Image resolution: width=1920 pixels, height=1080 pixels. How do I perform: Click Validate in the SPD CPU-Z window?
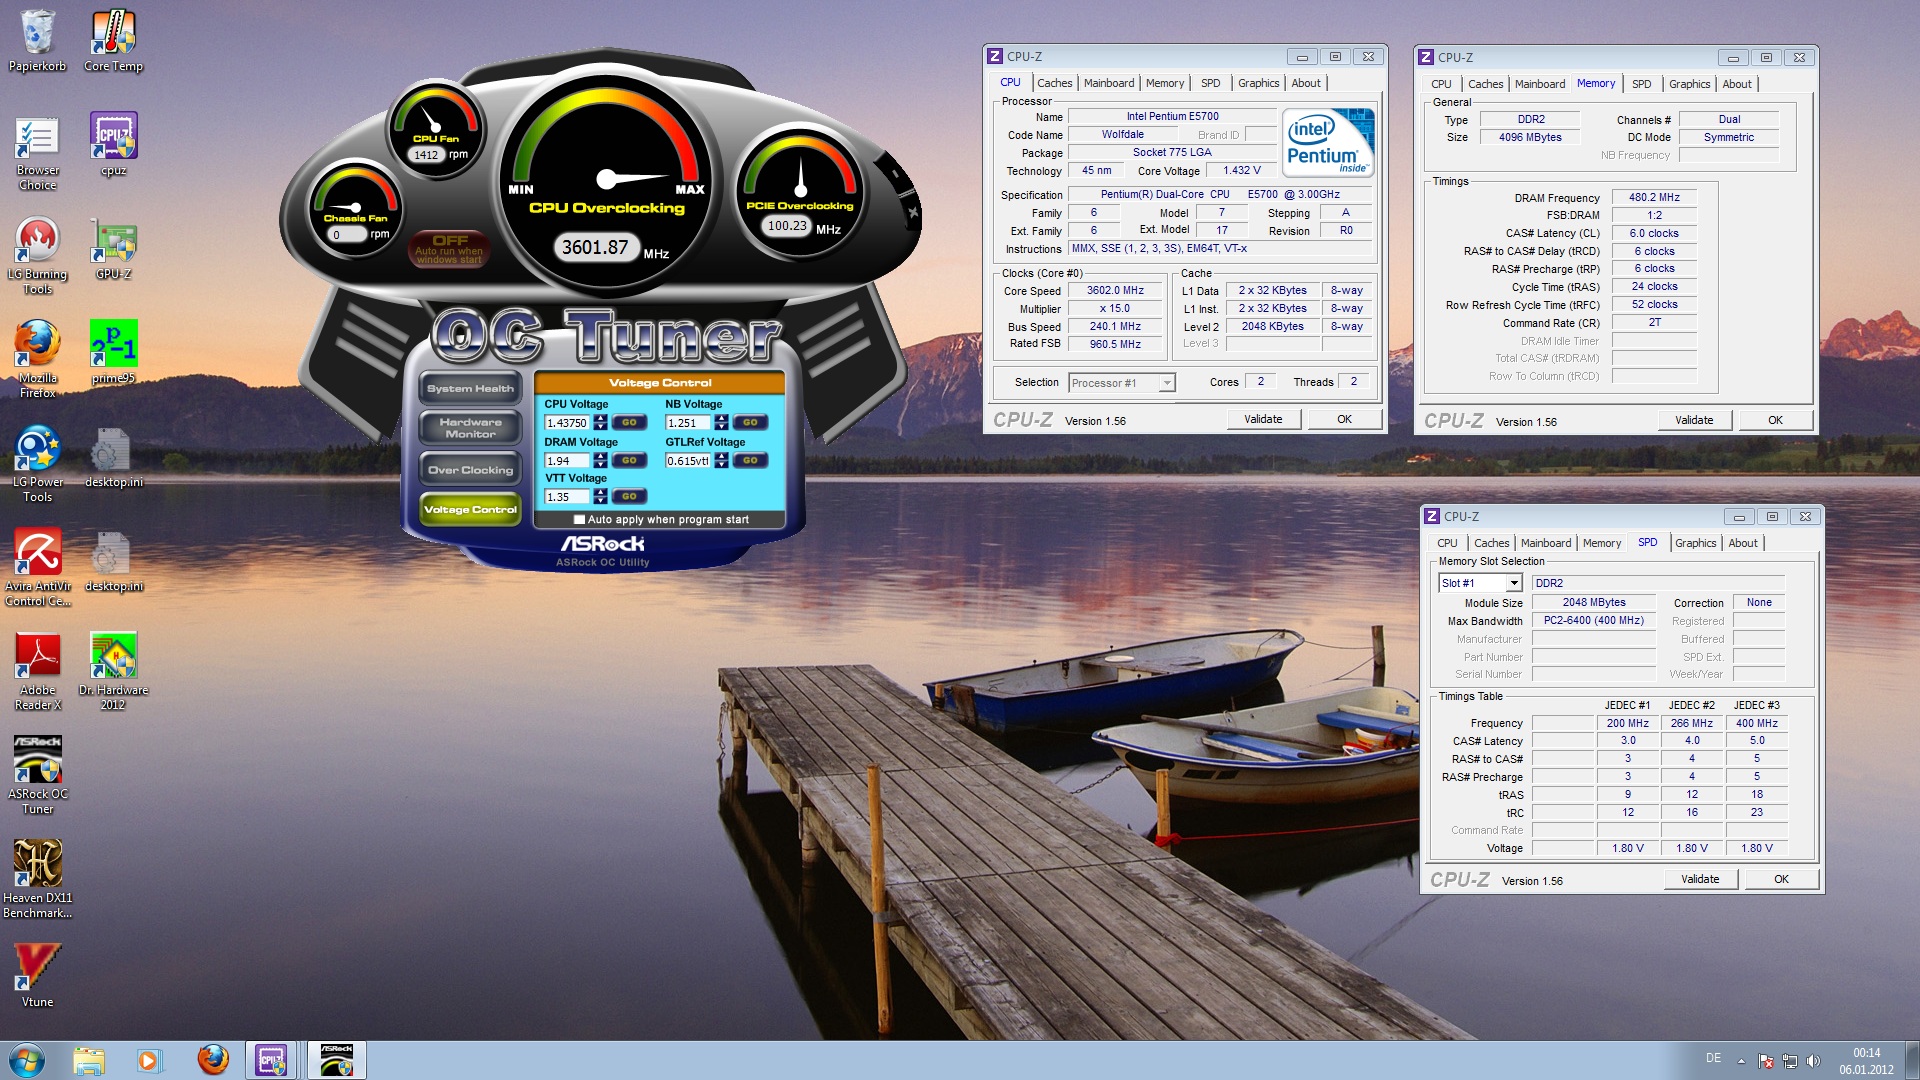pyautogui.click(x=1700, y=880)
